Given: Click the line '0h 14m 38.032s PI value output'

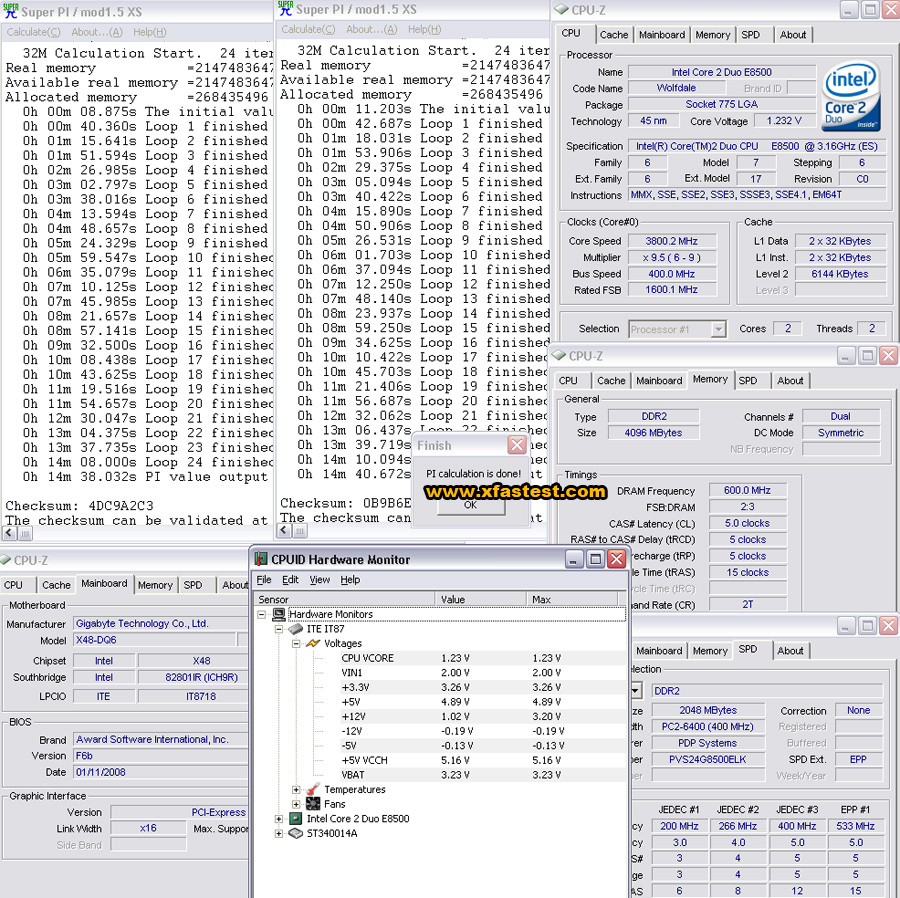Looking at the screenshot, I should [145, 477].
